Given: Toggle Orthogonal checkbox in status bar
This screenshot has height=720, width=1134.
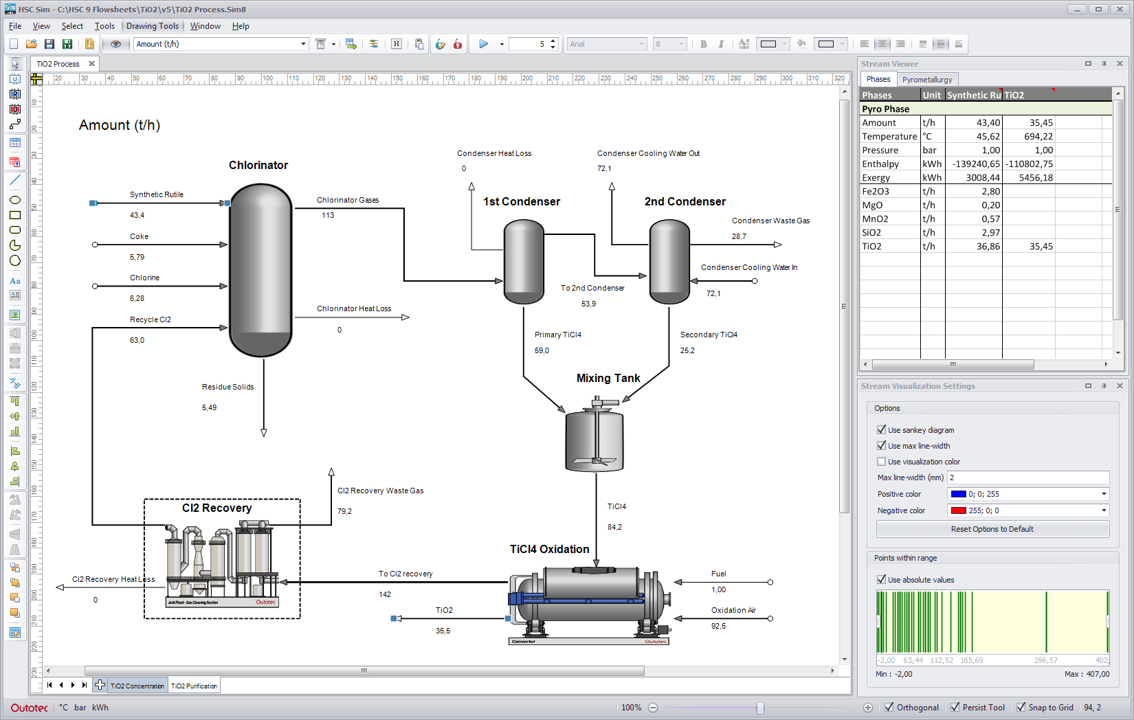Looking at the screenshot, I should [x=890, y=707].
